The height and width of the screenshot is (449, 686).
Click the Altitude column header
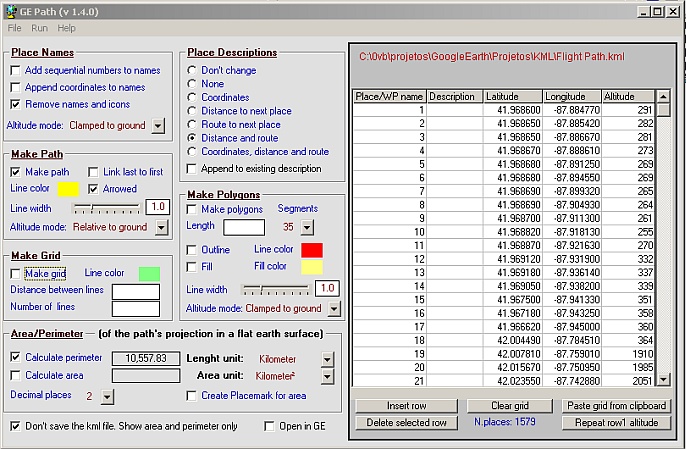point(628,96)
